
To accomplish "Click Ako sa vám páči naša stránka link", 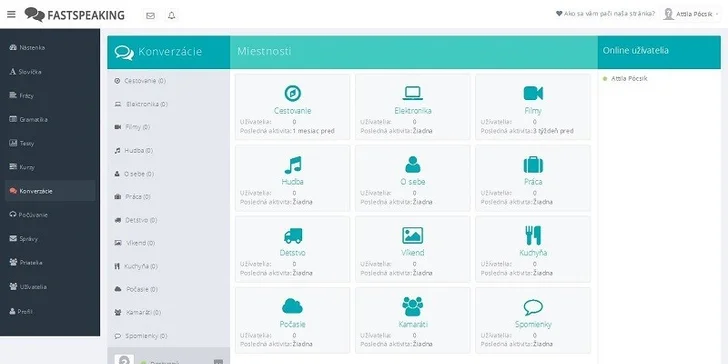I will click(x=605, y=14).
